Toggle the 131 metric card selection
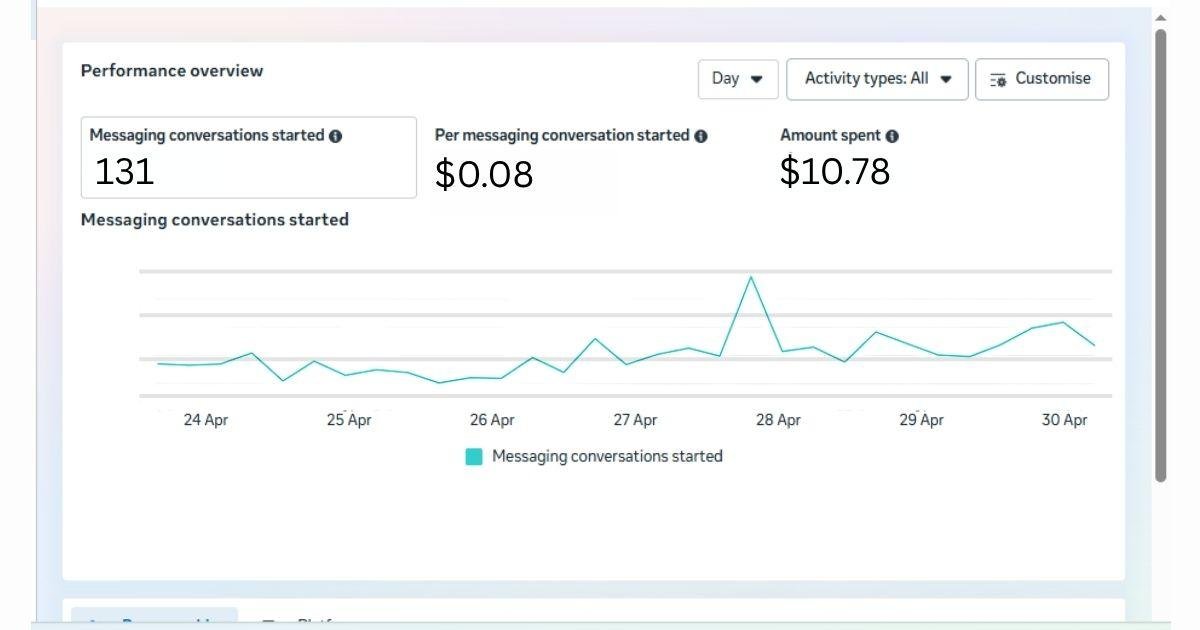The width and height of the screenshot is (1200, 630). 248,157
